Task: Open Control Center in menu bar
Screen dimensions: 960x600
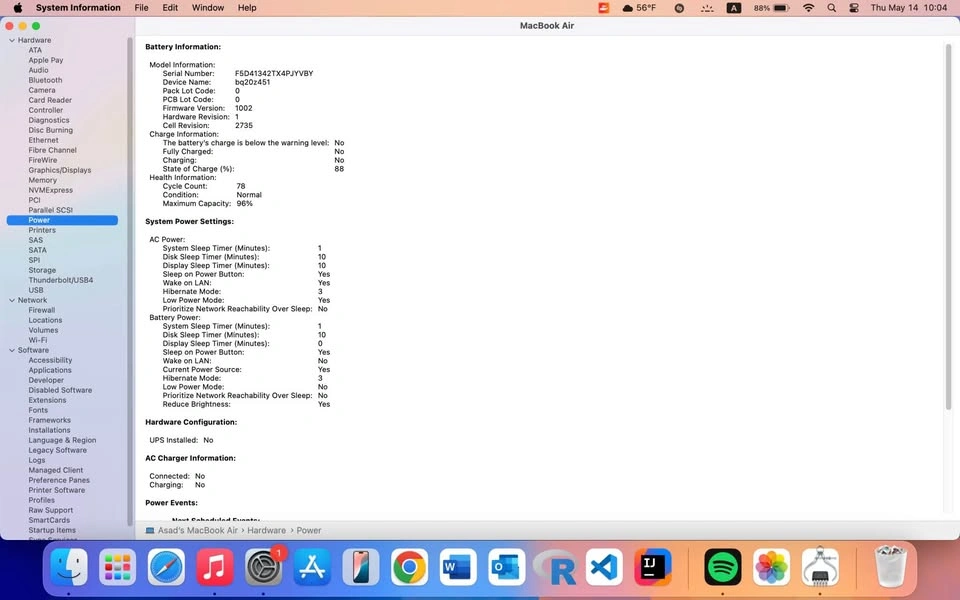Action: coord(854,8)
